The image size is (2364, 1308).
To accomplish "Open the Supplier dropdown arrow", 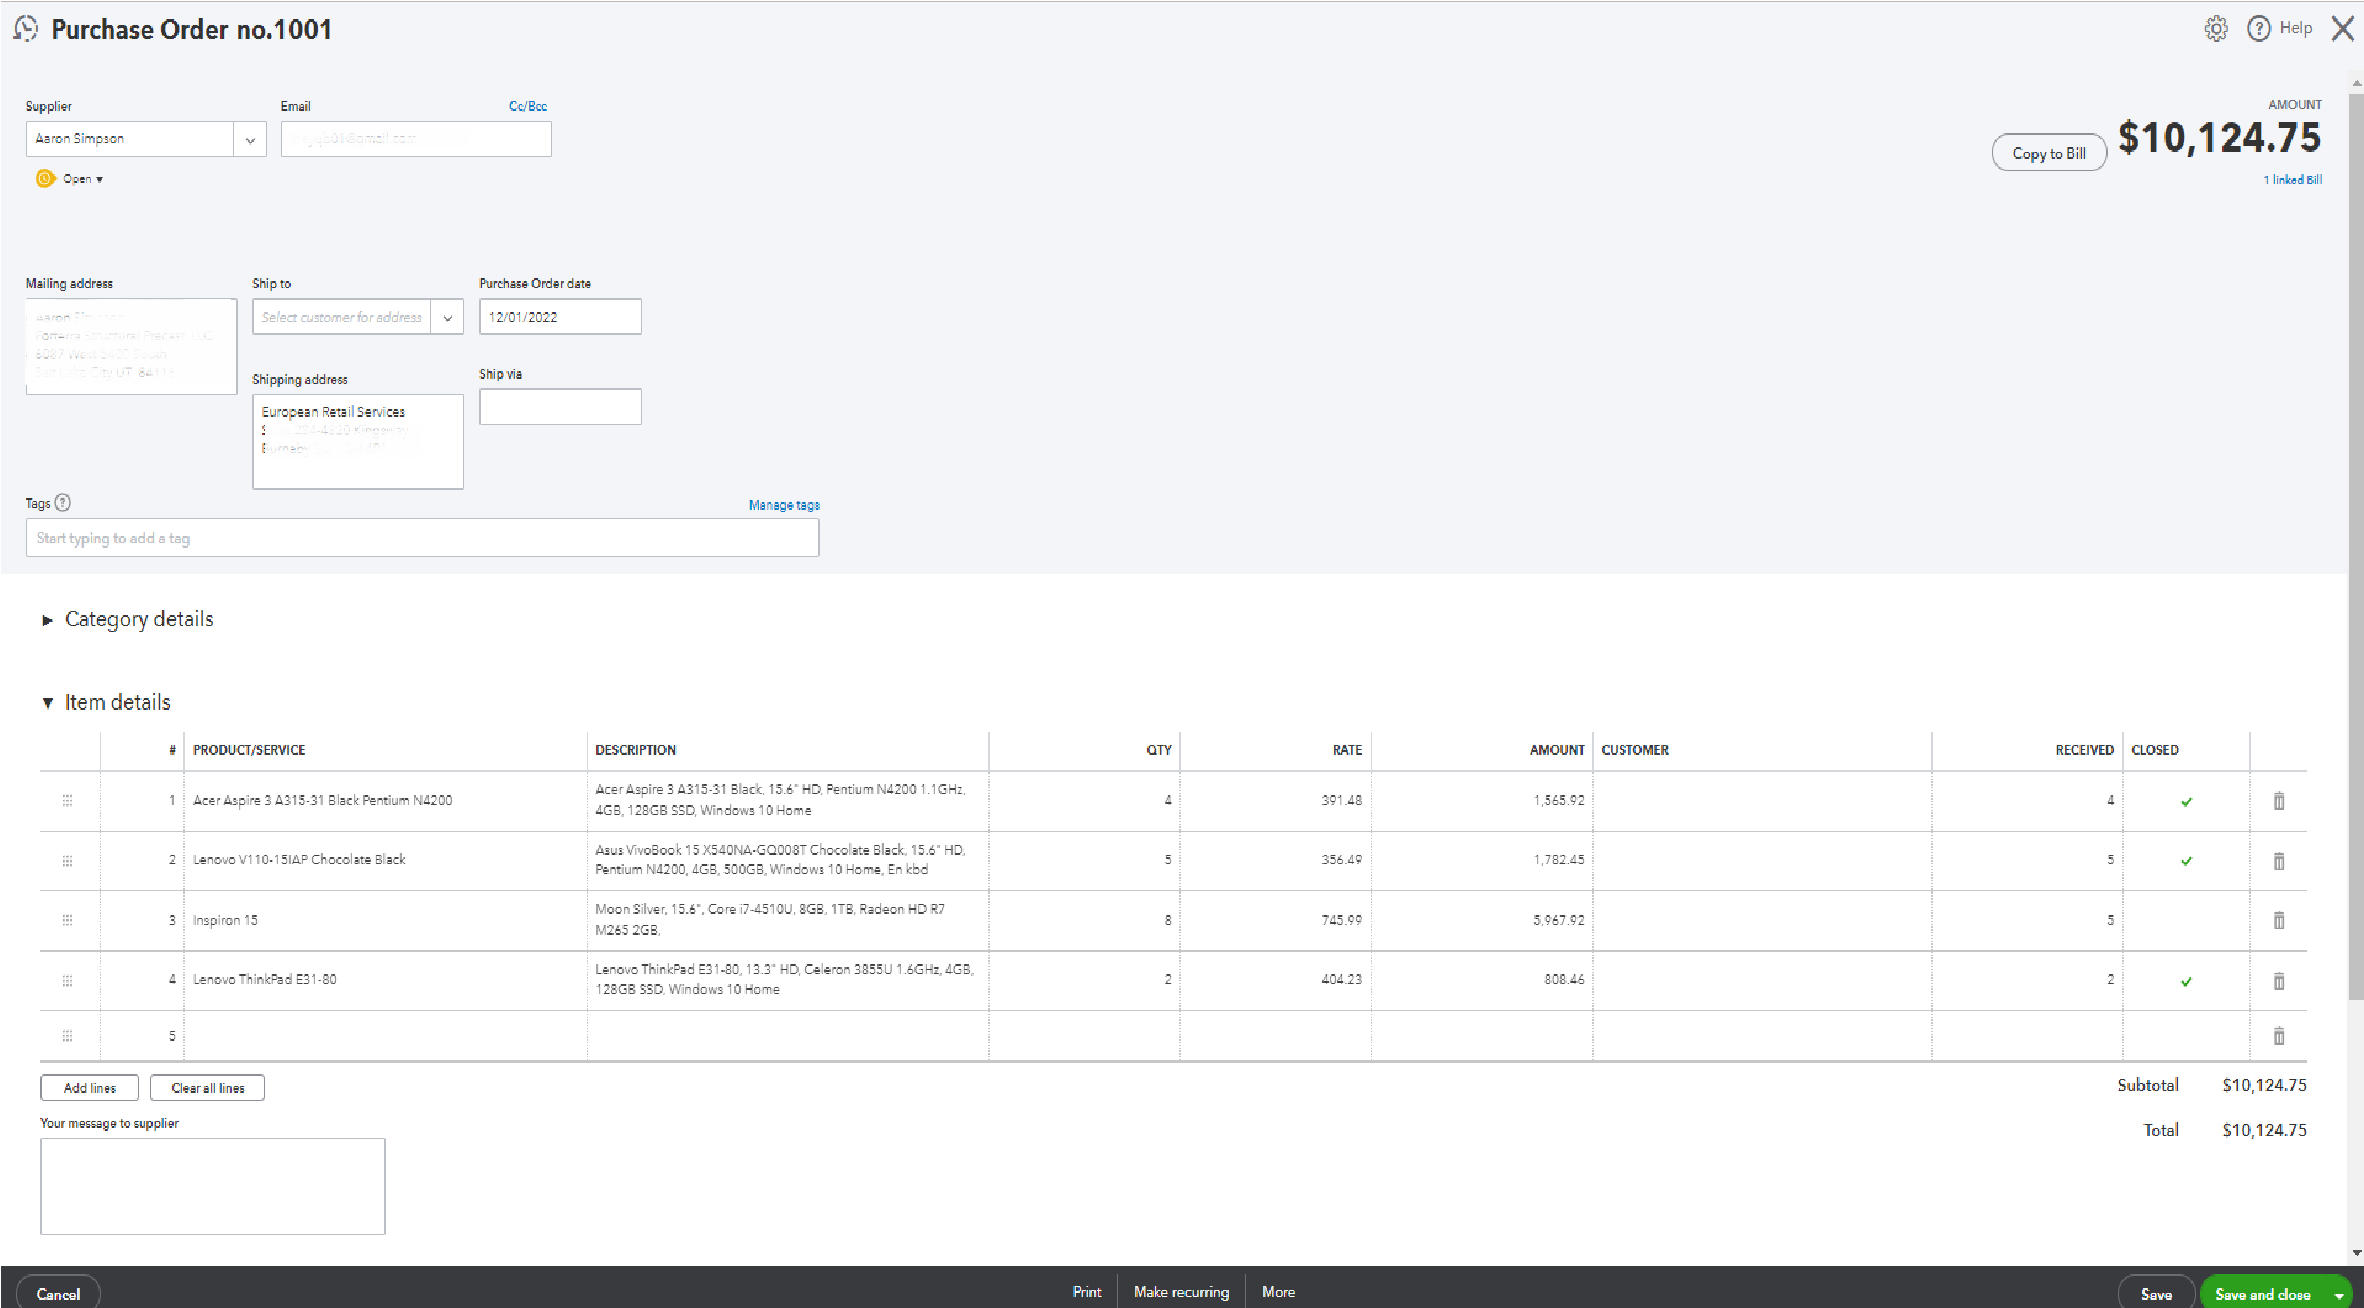I will point(250,140).
